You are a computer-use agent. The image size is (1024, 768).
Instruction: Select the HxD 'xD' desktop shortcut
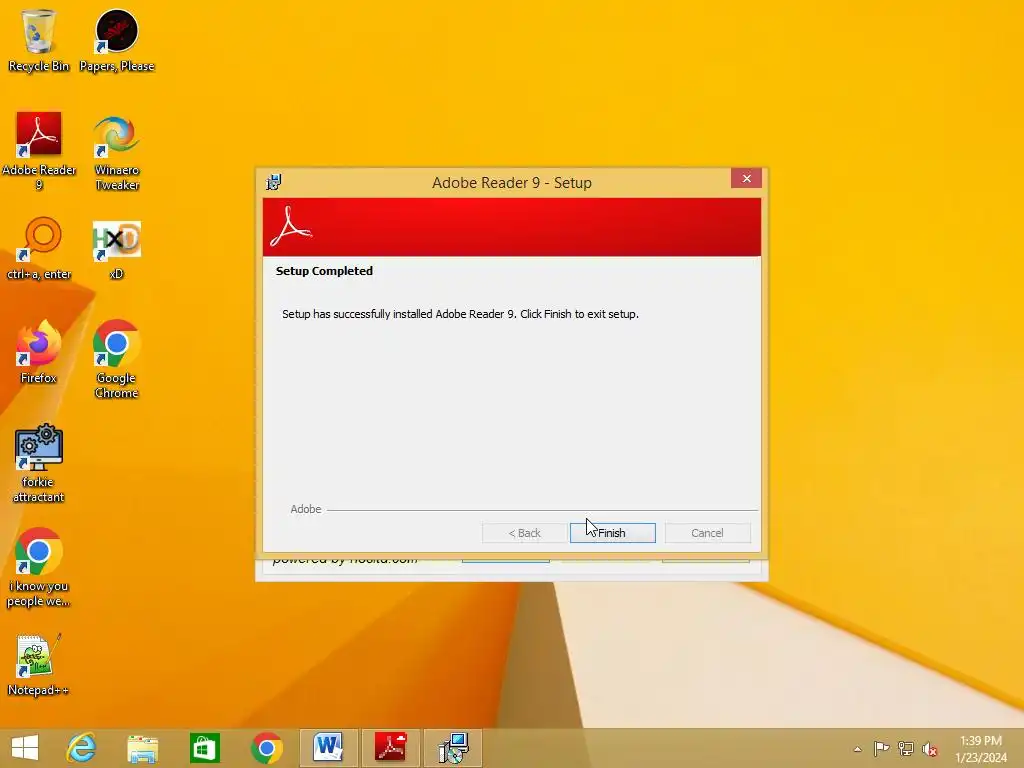point(116,250)
